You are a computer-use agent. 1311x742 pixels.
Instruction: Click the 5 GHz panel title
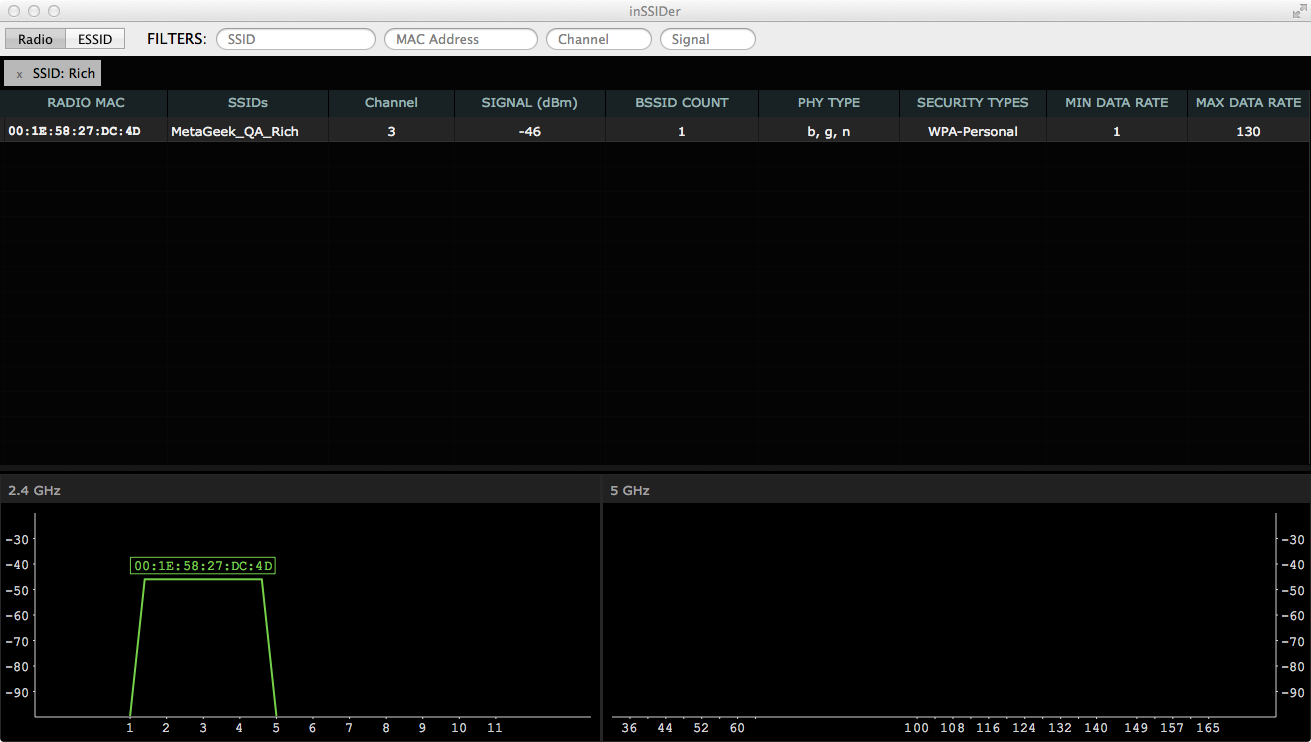(x=630, y=491)
